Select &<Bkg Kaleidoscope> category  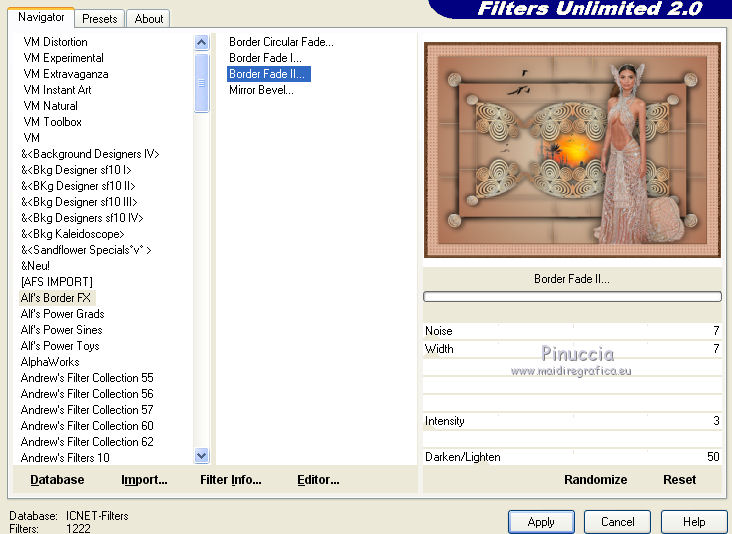coord(72,234)
